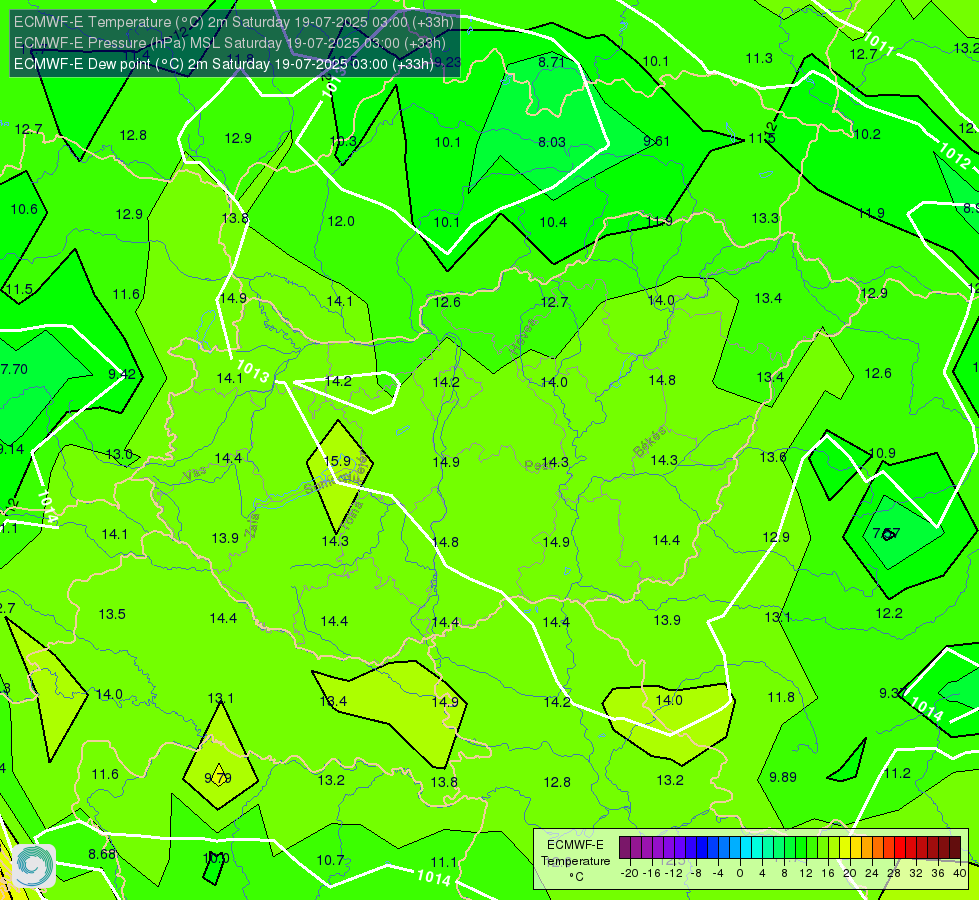Click the 10.2 temperature value
This screenshot has height=900, width=979.
(x=867, y=134)
